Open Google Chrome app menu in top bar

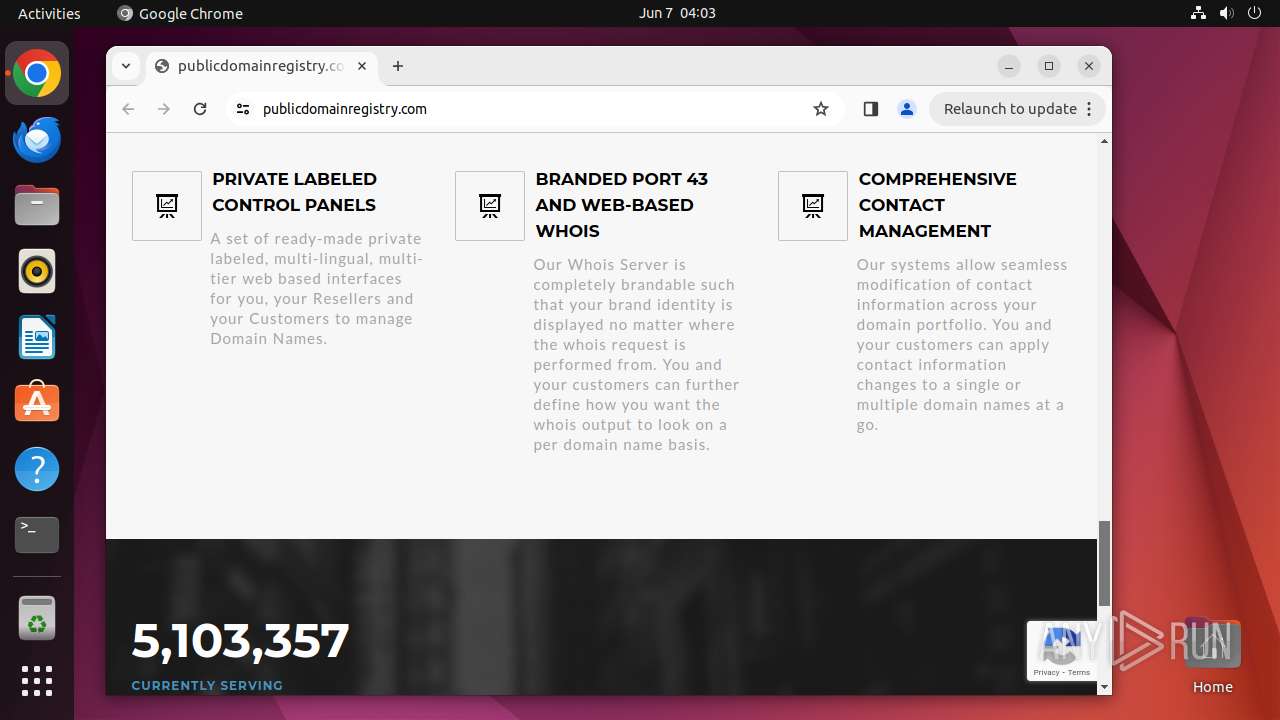point(180,13)
